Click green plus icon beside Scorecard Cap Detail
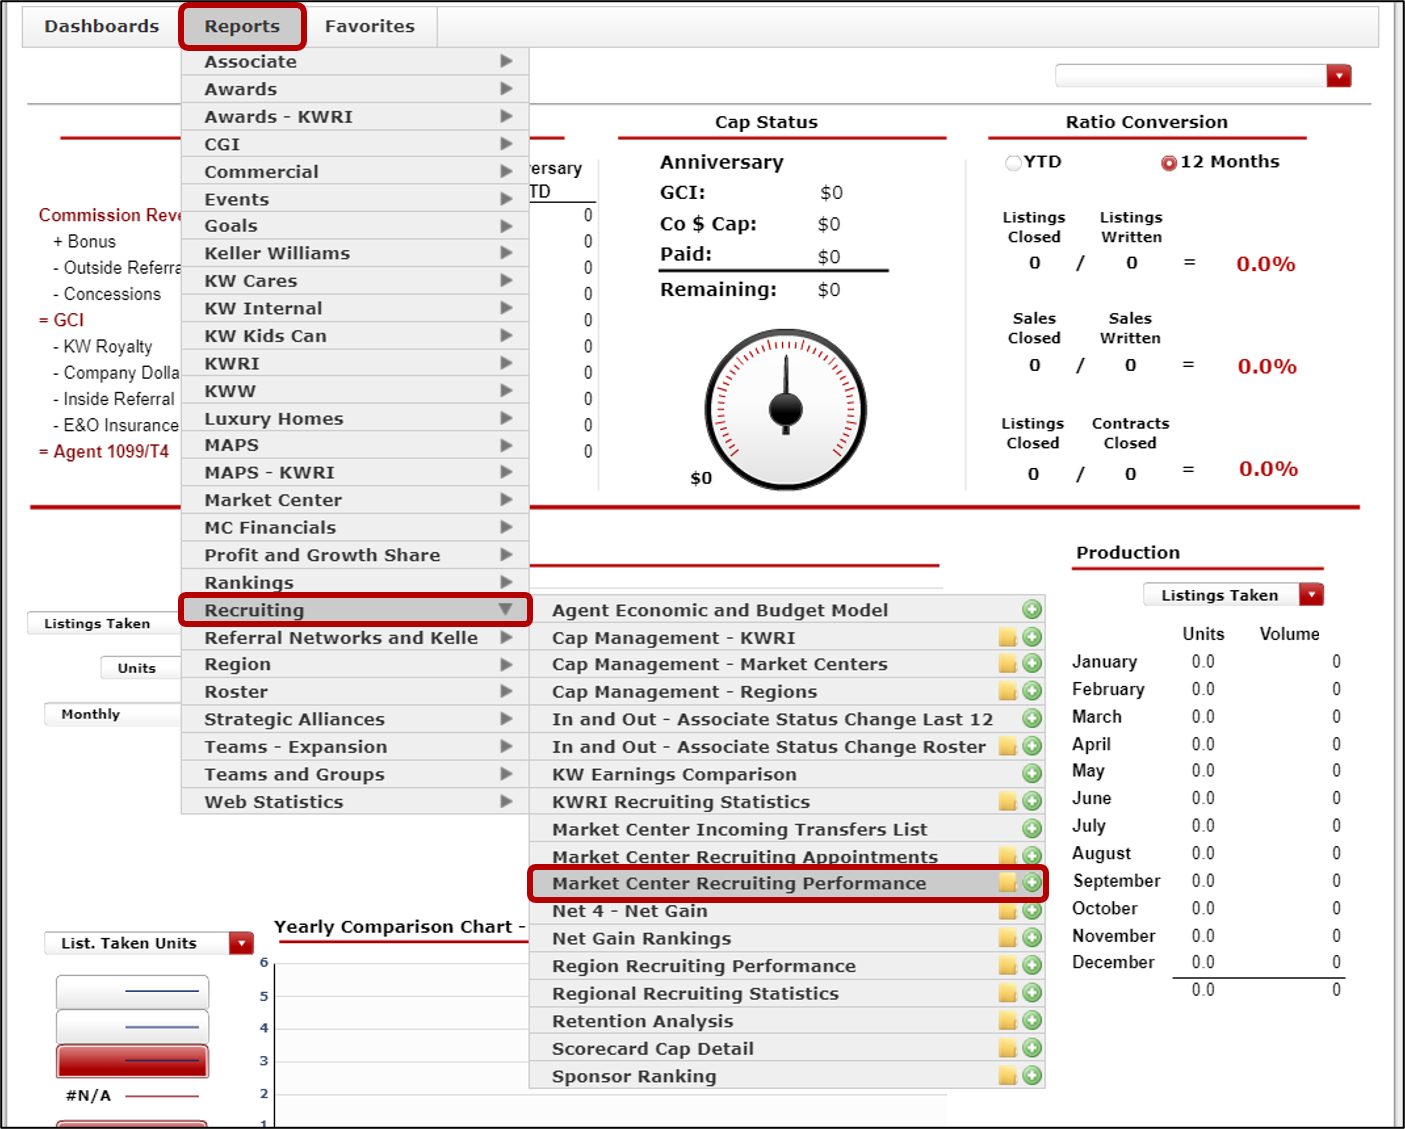 point(1032,1048)
